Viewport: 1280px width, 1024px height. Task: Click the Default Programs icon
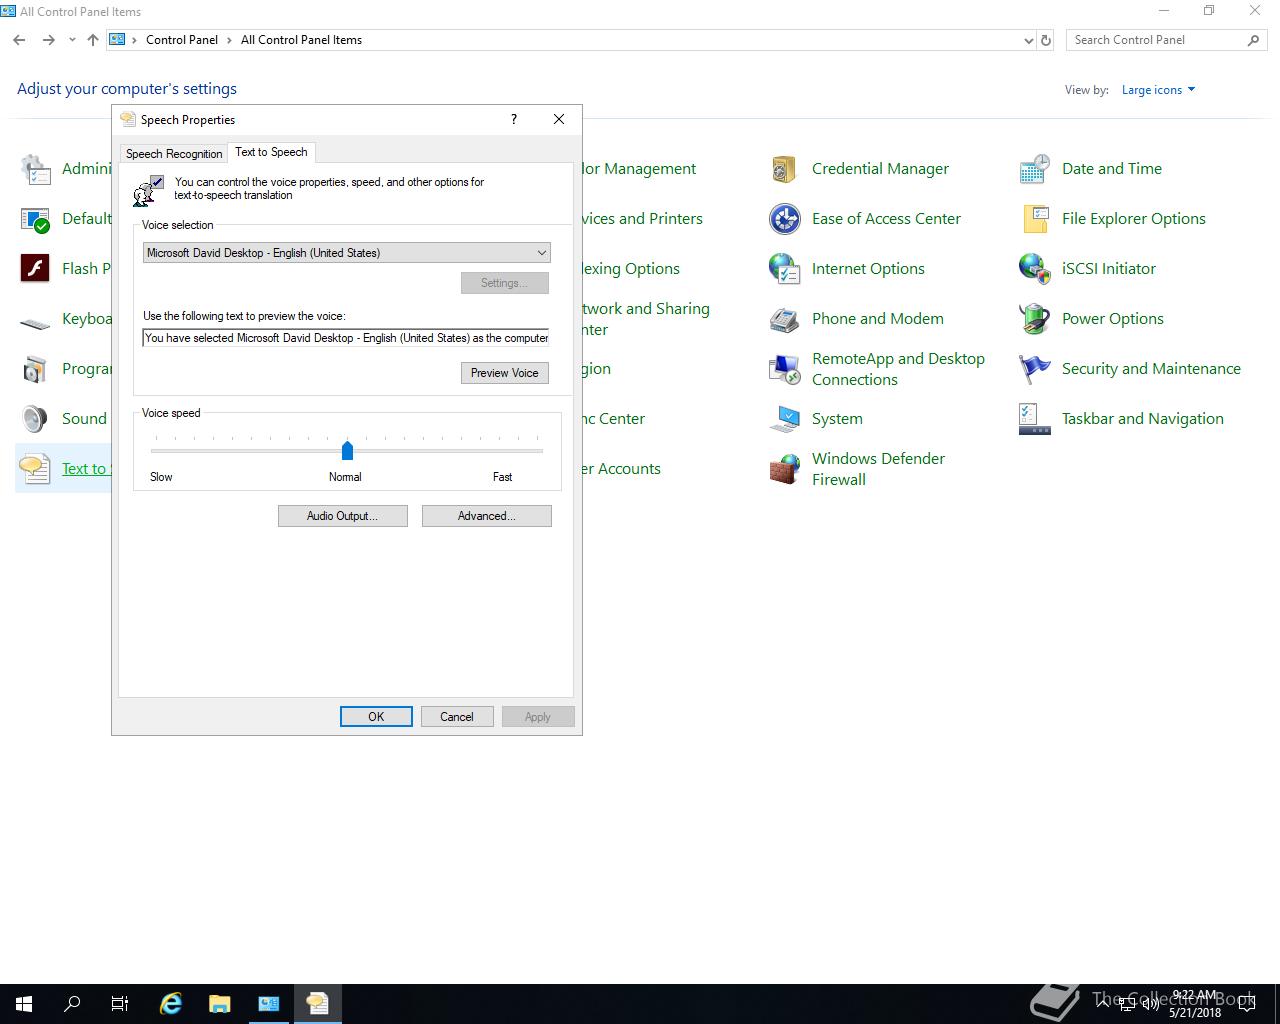tap(35, 219)
